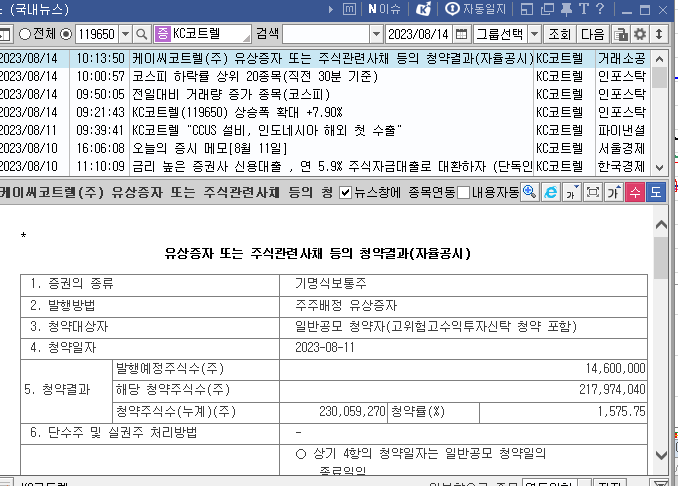Click the blue 도 button
This screenshot has width=678, height=486.
pyautogui.click(x=656, y=192)
